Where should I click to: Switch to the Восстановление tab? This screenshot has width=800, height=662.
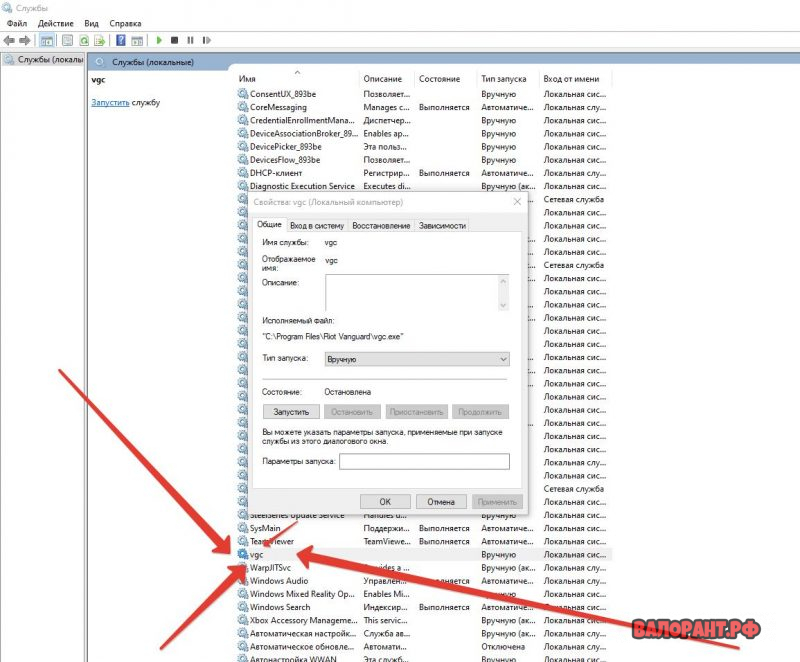pos(381,225)
